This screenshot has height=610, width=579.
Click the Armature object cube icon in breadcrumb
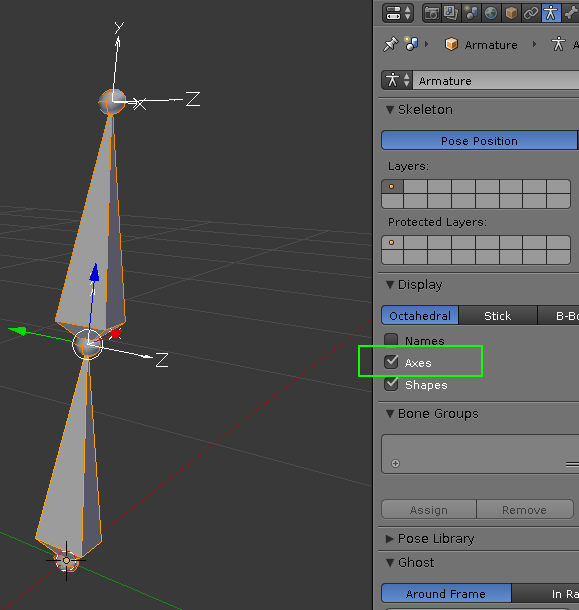coord(451,44)
